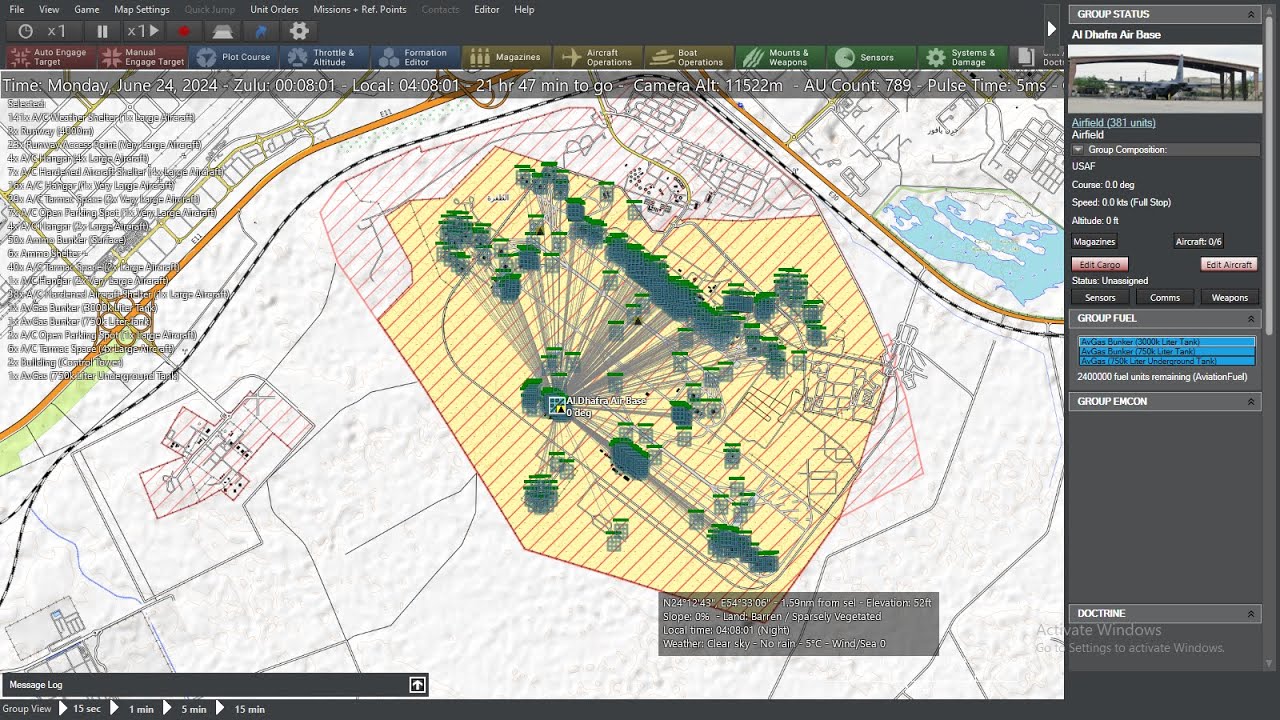This screenshot has height=720, width=1280.
Task: Click the time compression clock icon
Action: [x=26, y=32]
